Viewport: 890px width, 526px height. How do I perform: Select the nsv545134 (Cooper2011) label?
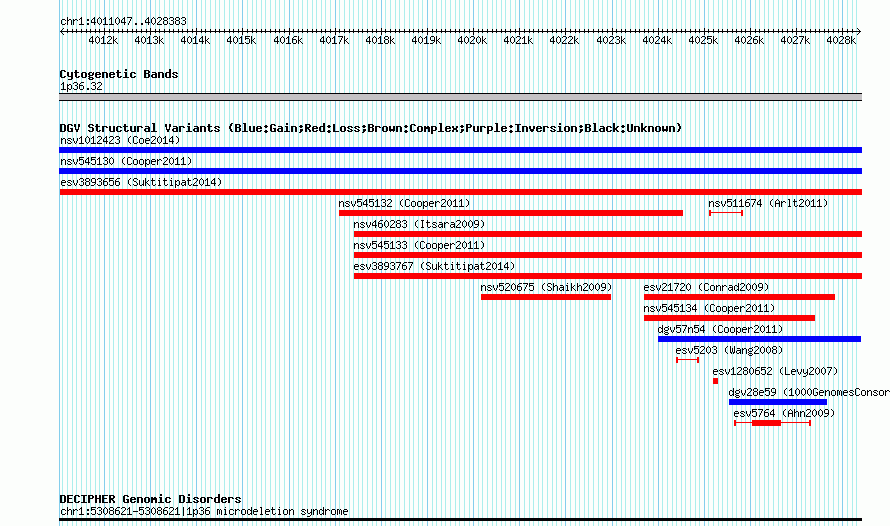[x=709, y=308]
